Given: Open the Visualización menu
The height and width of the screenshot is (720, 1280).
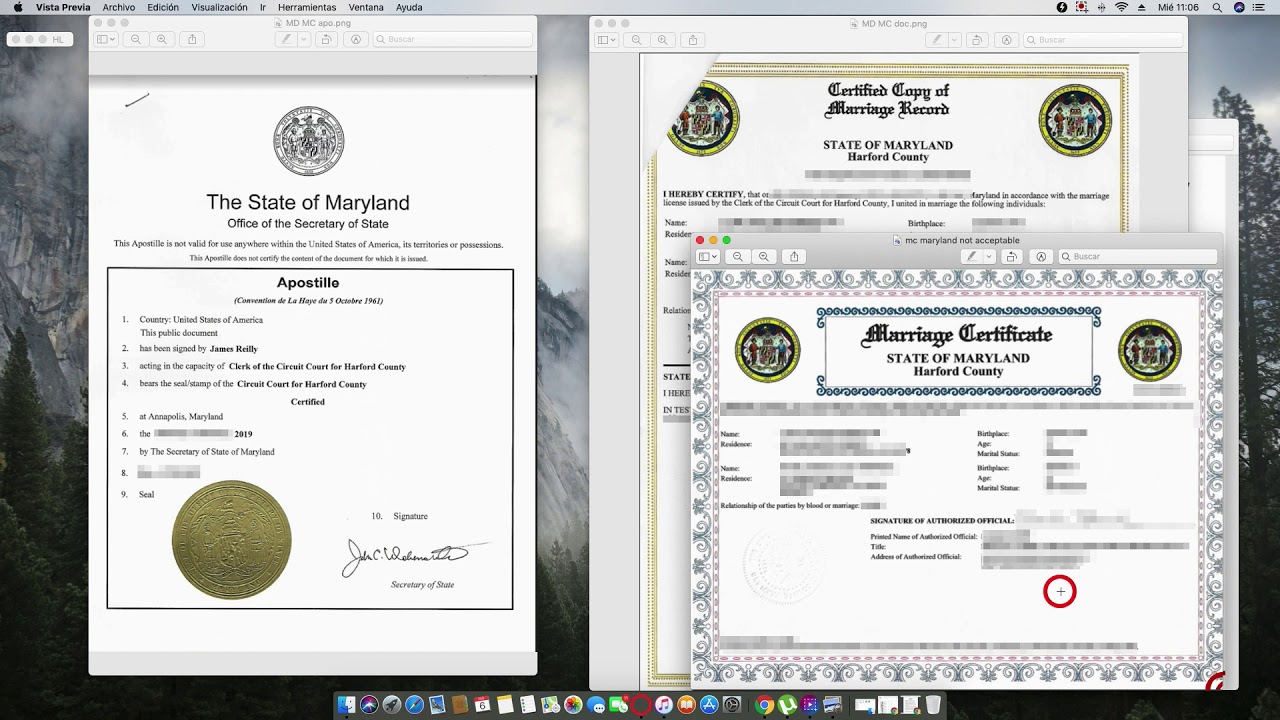Looking at the screenshot, I should click(x=219, y=7).
